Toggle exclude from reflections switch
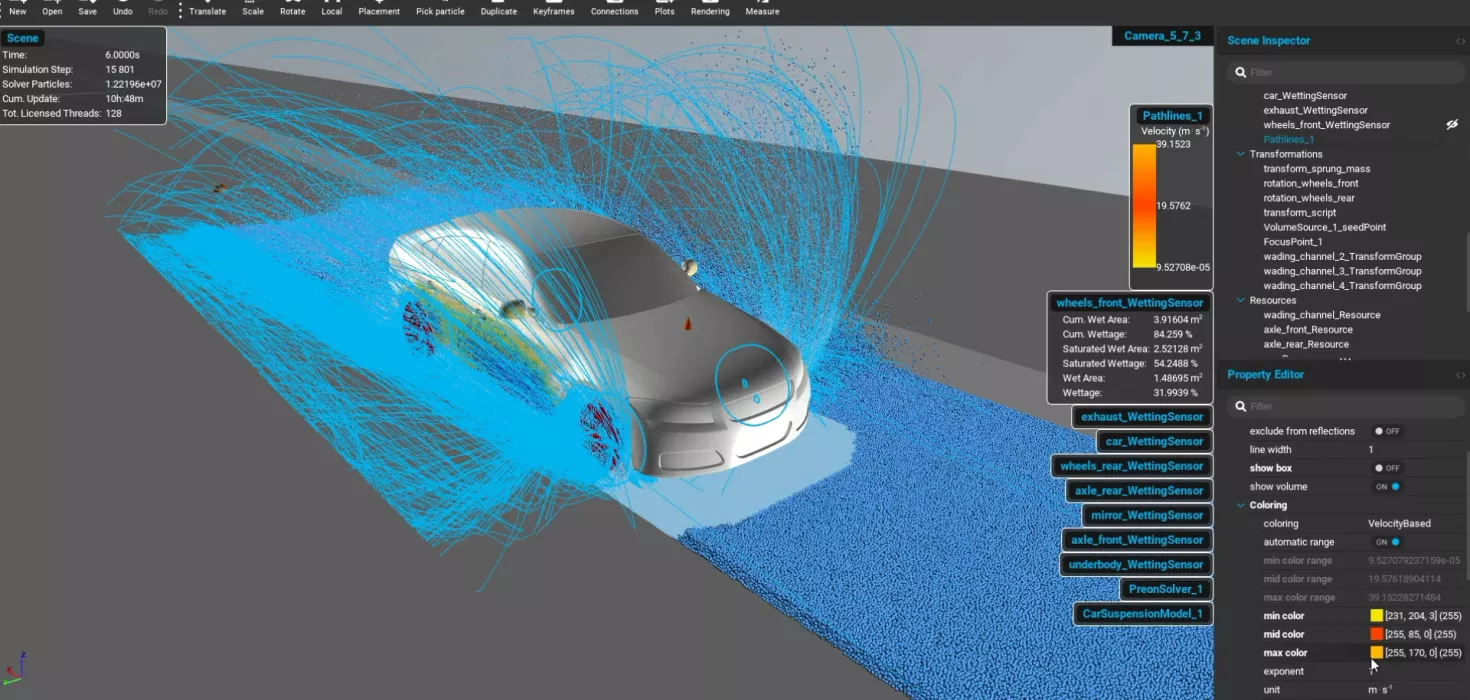 point(1386,431)
